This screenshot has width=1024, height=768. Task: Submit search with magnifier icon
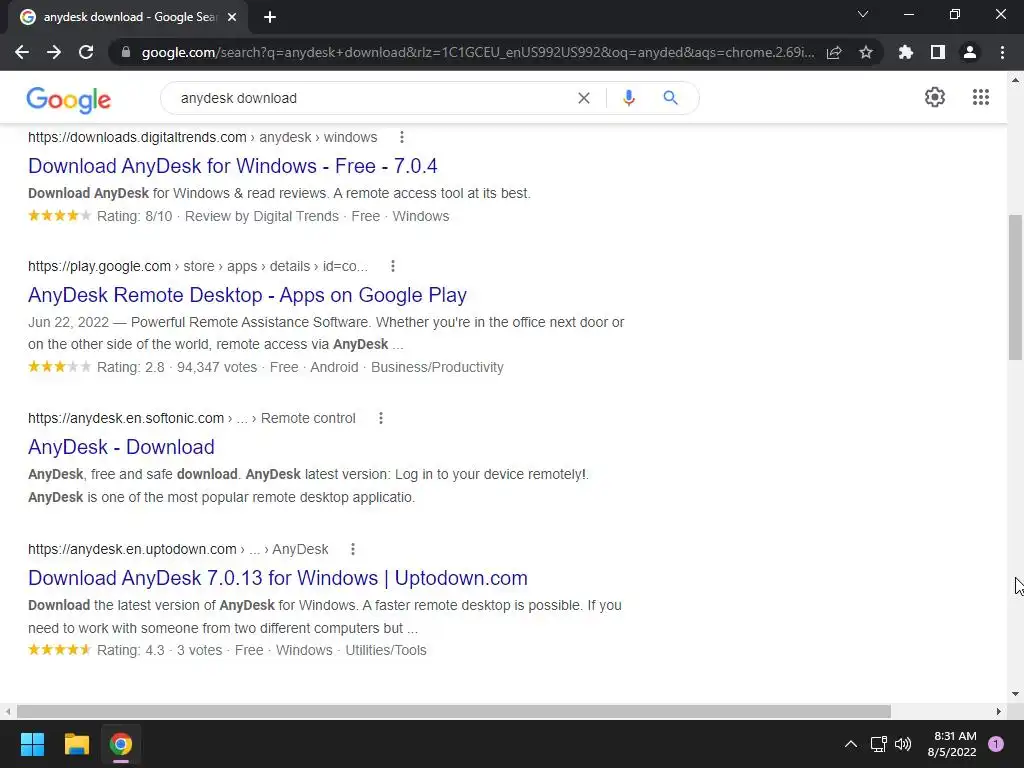click(670, 98)
